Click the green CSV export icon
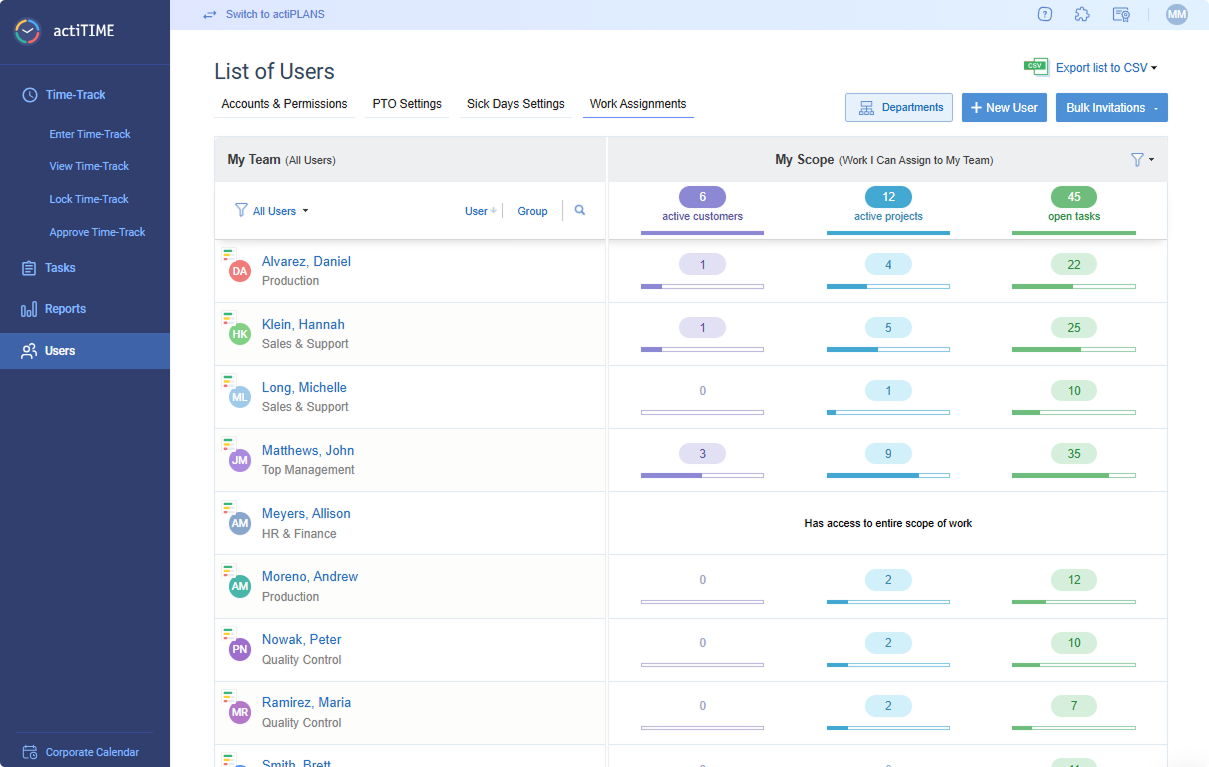The image size is (1209, 767). click(x=1037, y=66)
